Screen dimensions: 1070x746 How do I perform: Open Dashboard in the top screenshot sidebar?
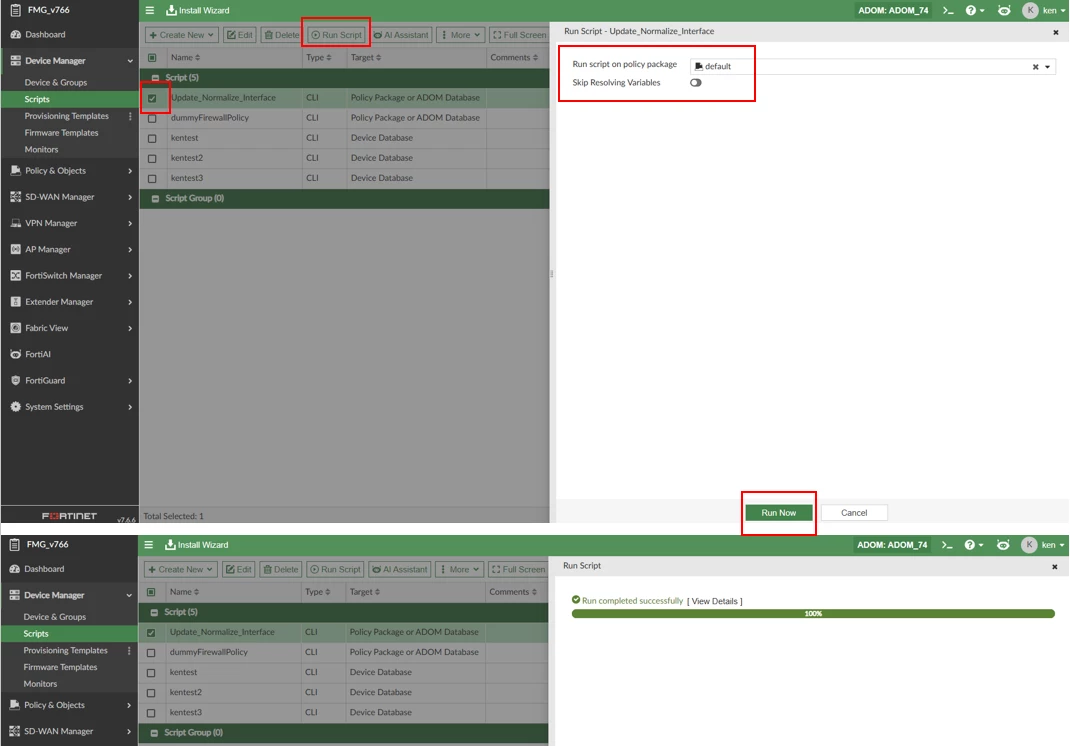(45, 34)
